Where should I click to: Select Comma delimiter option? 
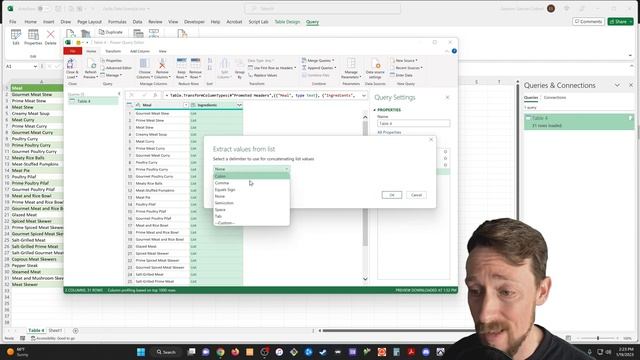(251, 183)
